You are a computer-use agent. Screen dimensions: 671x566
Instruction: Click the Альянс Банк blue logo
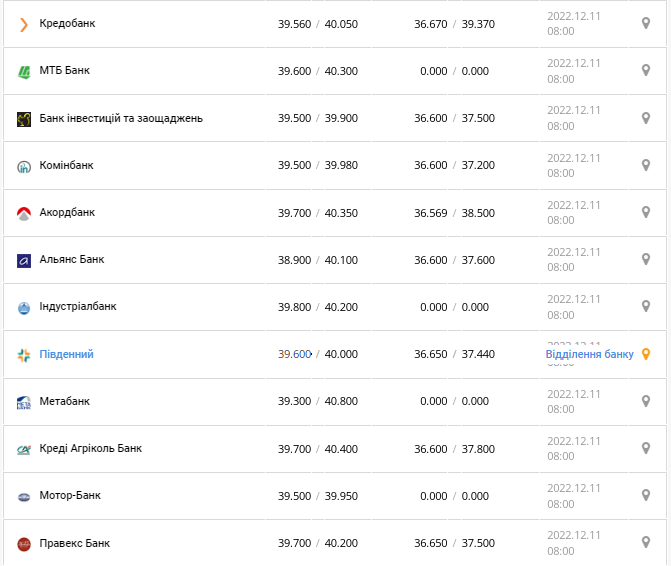[x=24, y=261]
